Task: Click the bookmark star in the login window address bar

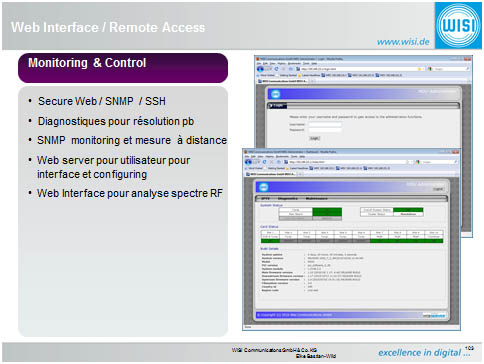Action: pyautogui.click(x=419, y=69)
